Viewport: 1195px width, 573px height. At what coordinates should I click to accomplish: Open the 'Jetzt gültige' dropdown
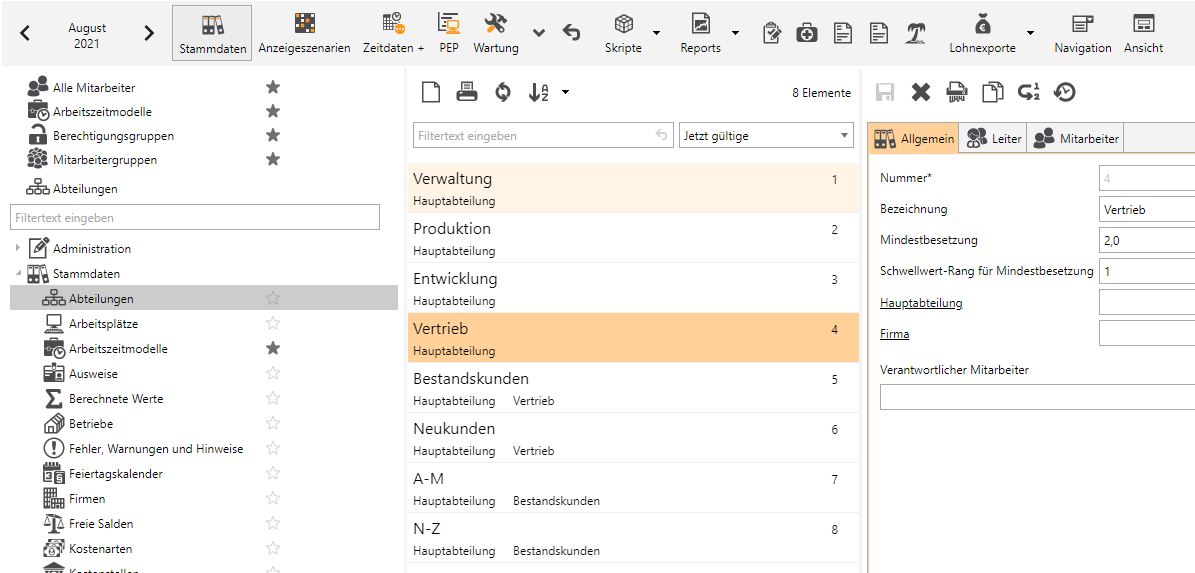tap(765, 136)
